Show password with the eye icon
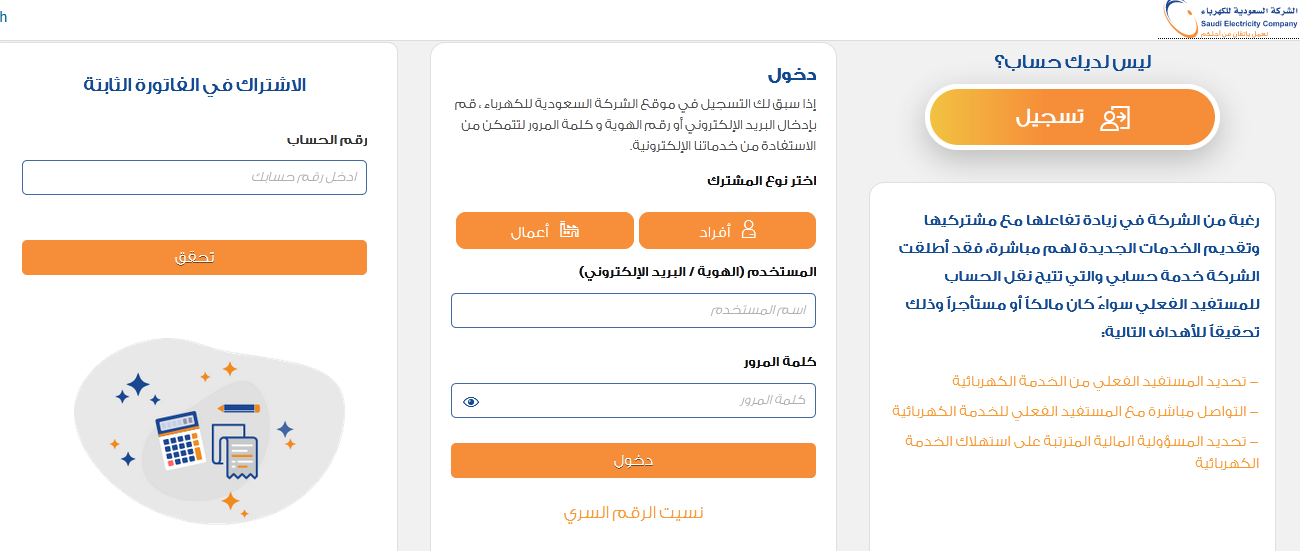This screenshot has width=1300, height=551. [x=472, y=402]
